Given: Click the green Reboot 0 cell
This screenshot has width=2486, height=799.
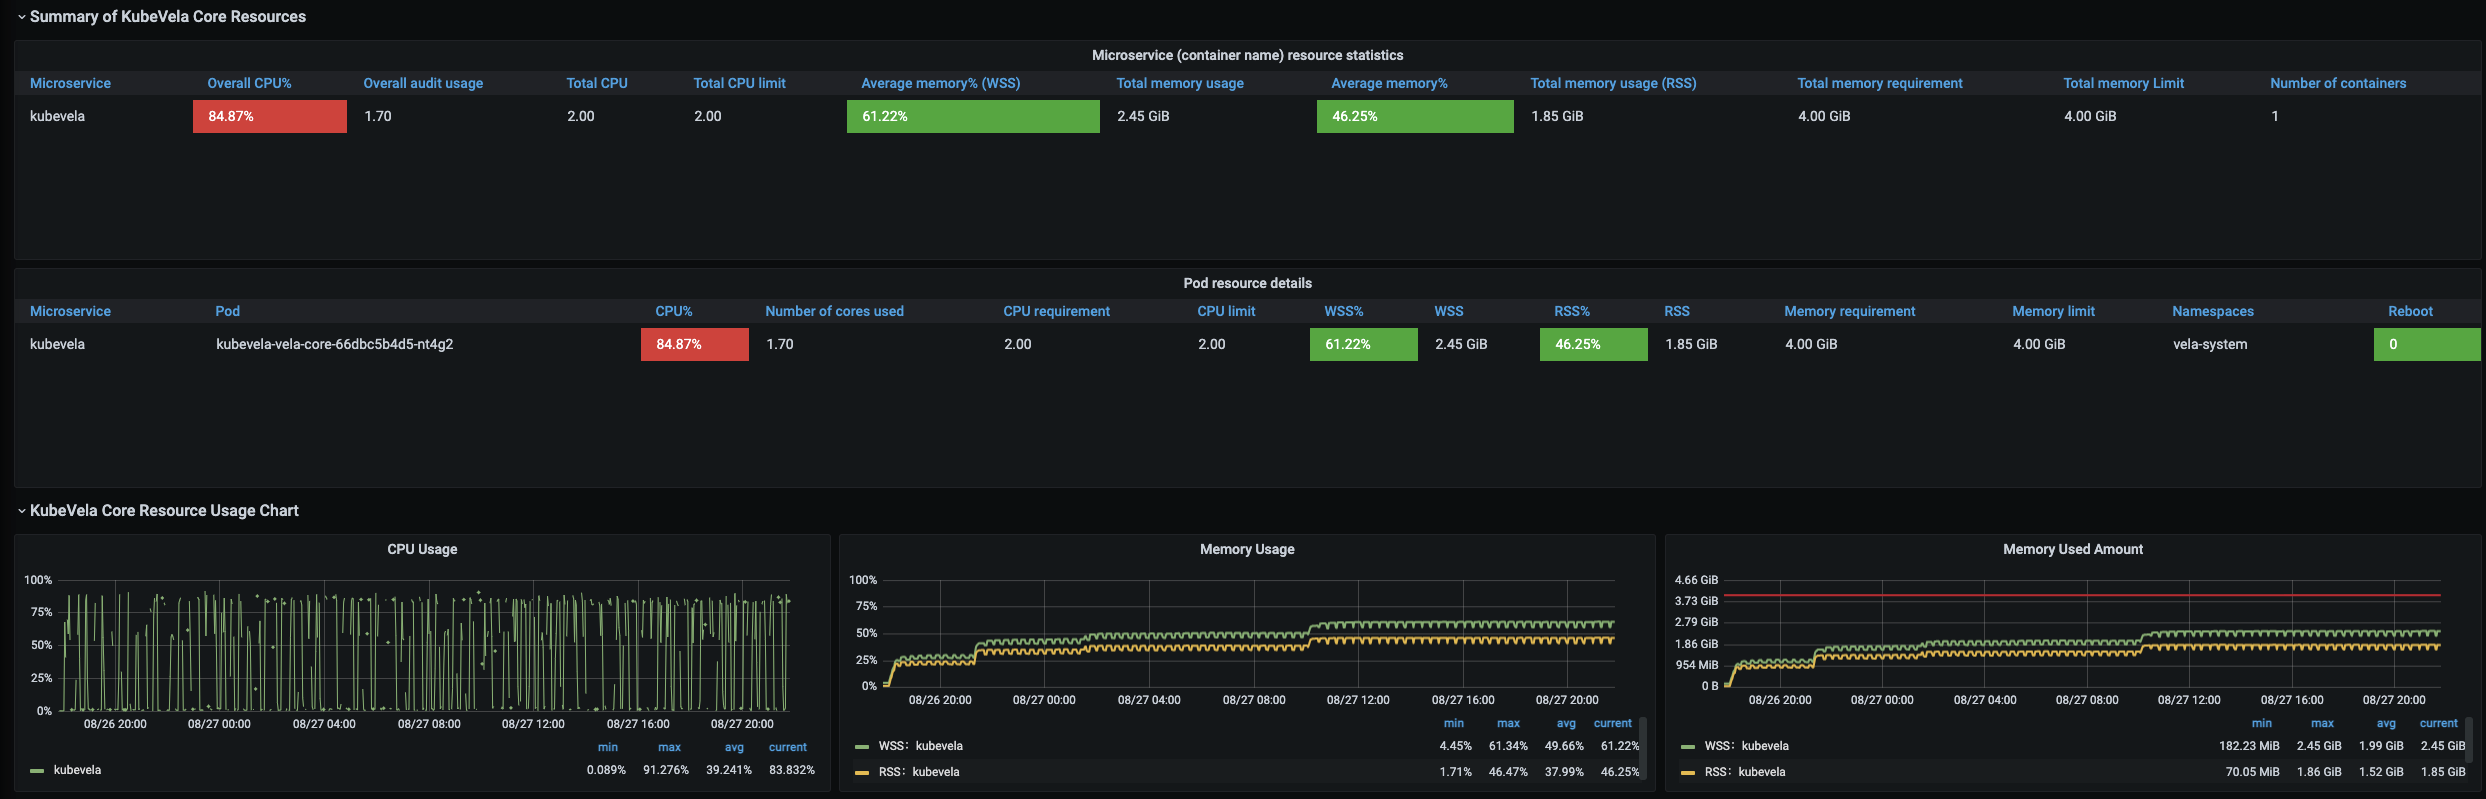Looking at the screenshot, I should pyautogui.click(x=2427, y=344).
